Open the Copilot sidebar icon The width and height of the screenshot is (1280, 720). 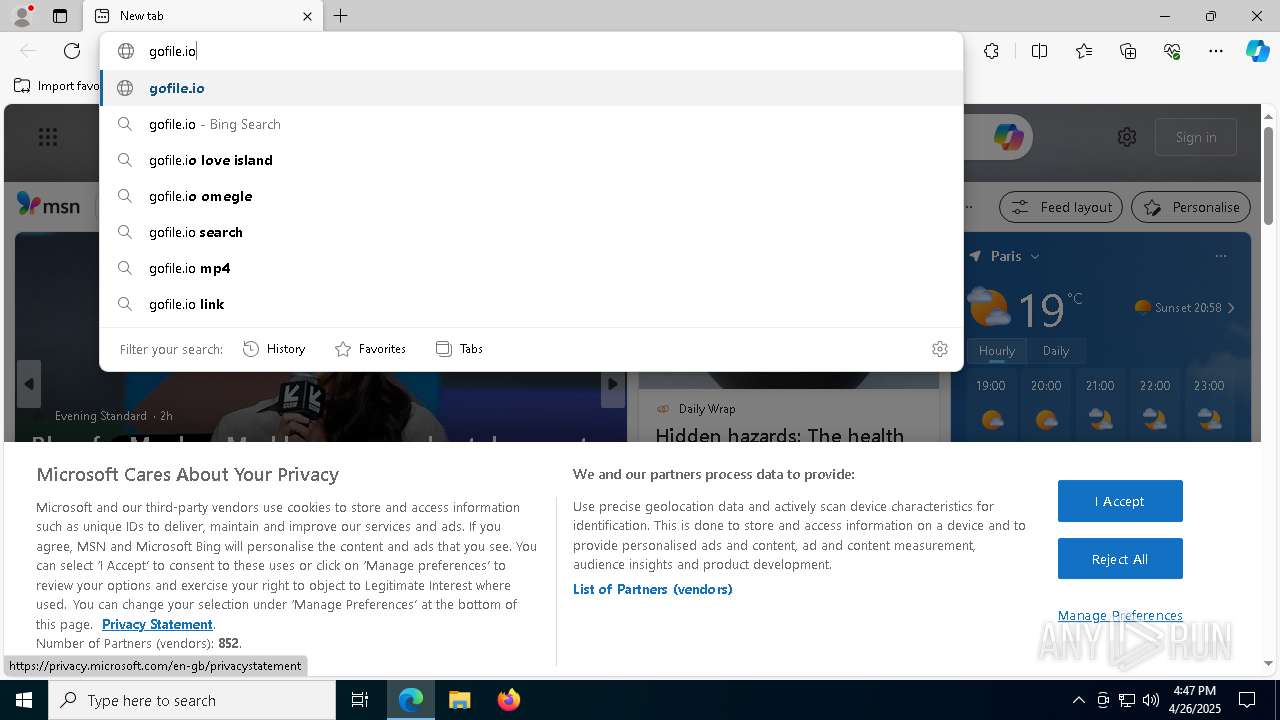pos(1257,51)
